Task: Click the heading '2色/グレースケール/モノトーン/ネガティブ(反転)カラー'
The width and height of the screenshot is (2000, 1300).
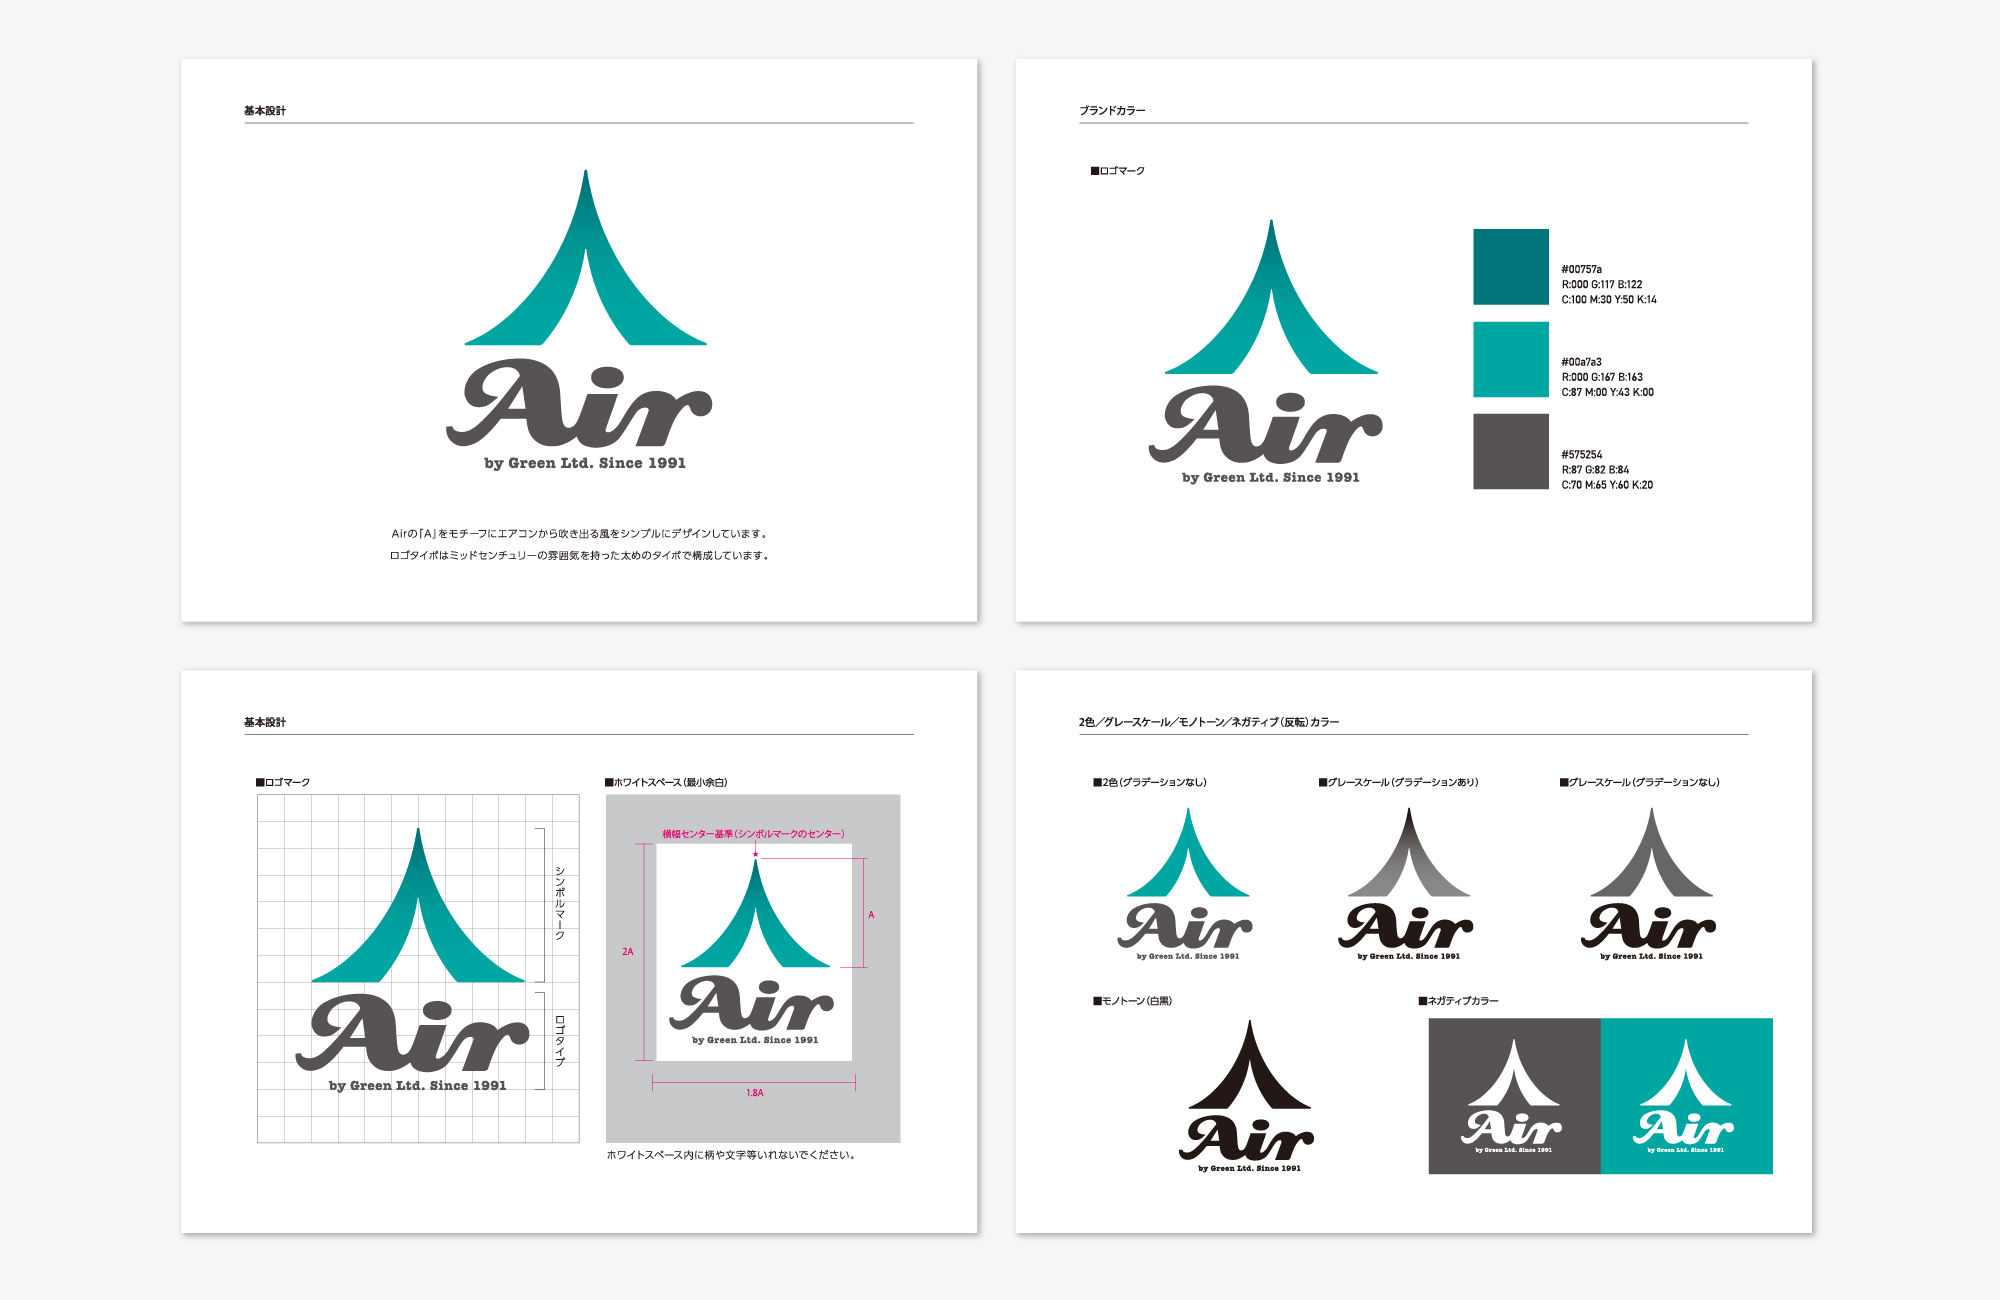Action: [1208, 722]
